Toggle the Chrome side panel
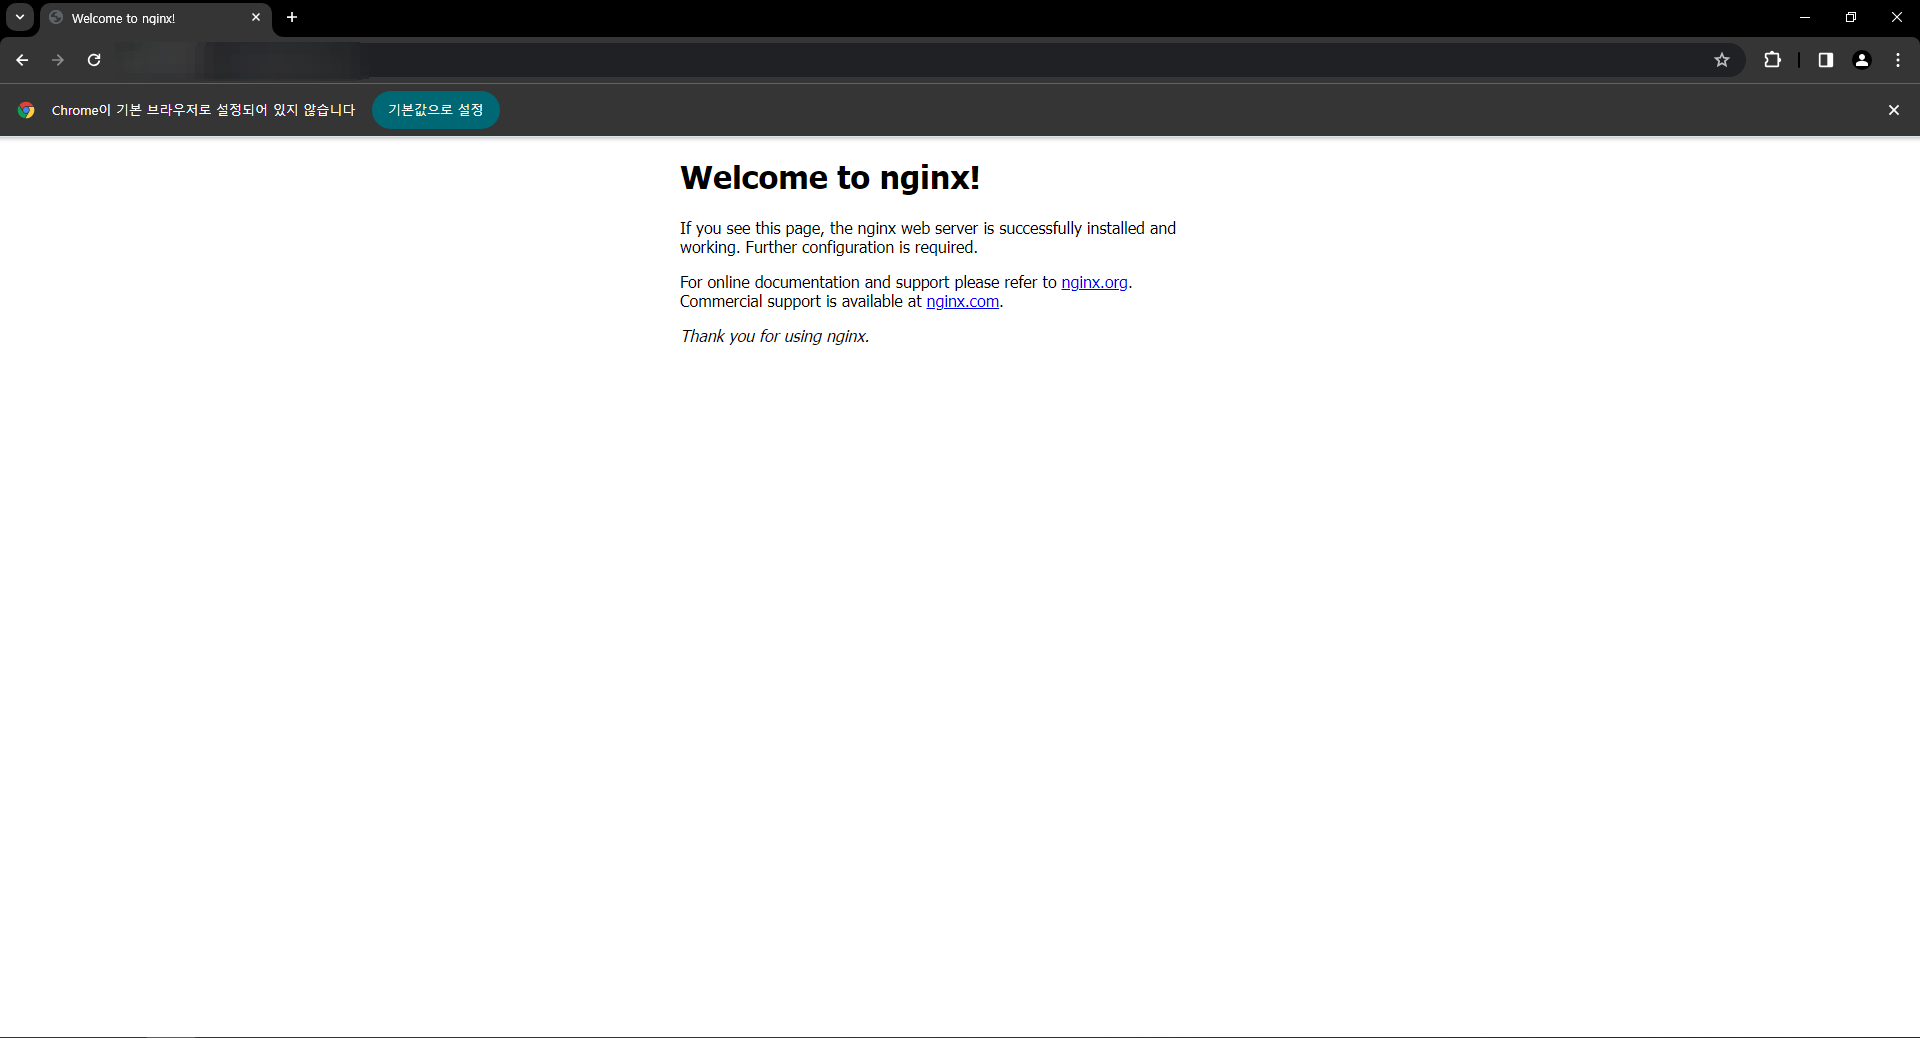The height and width of the screenshot is (1038, 1920). 1826,60
